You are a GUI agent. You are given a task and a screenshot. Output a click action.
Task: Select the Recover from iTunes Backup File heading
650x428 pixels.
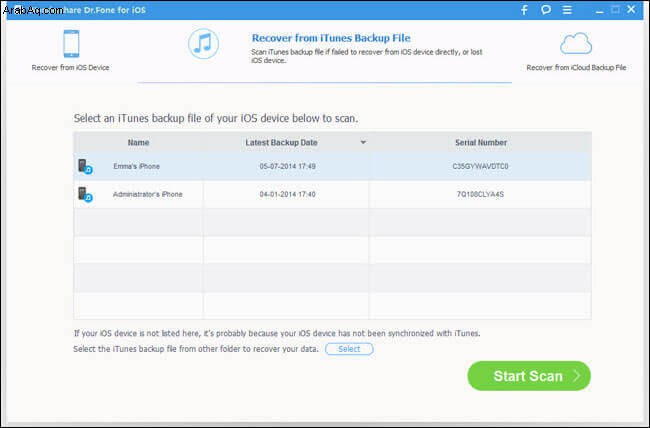click(331, 38)
